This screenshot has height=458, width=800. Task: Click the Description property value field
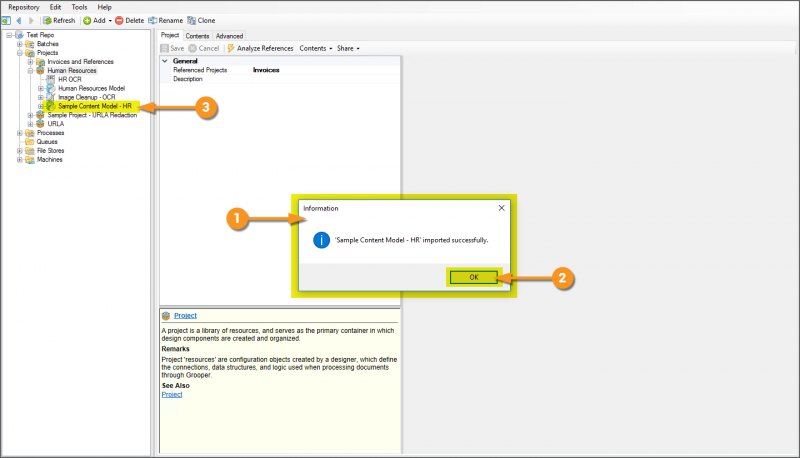tap(325, 79)
